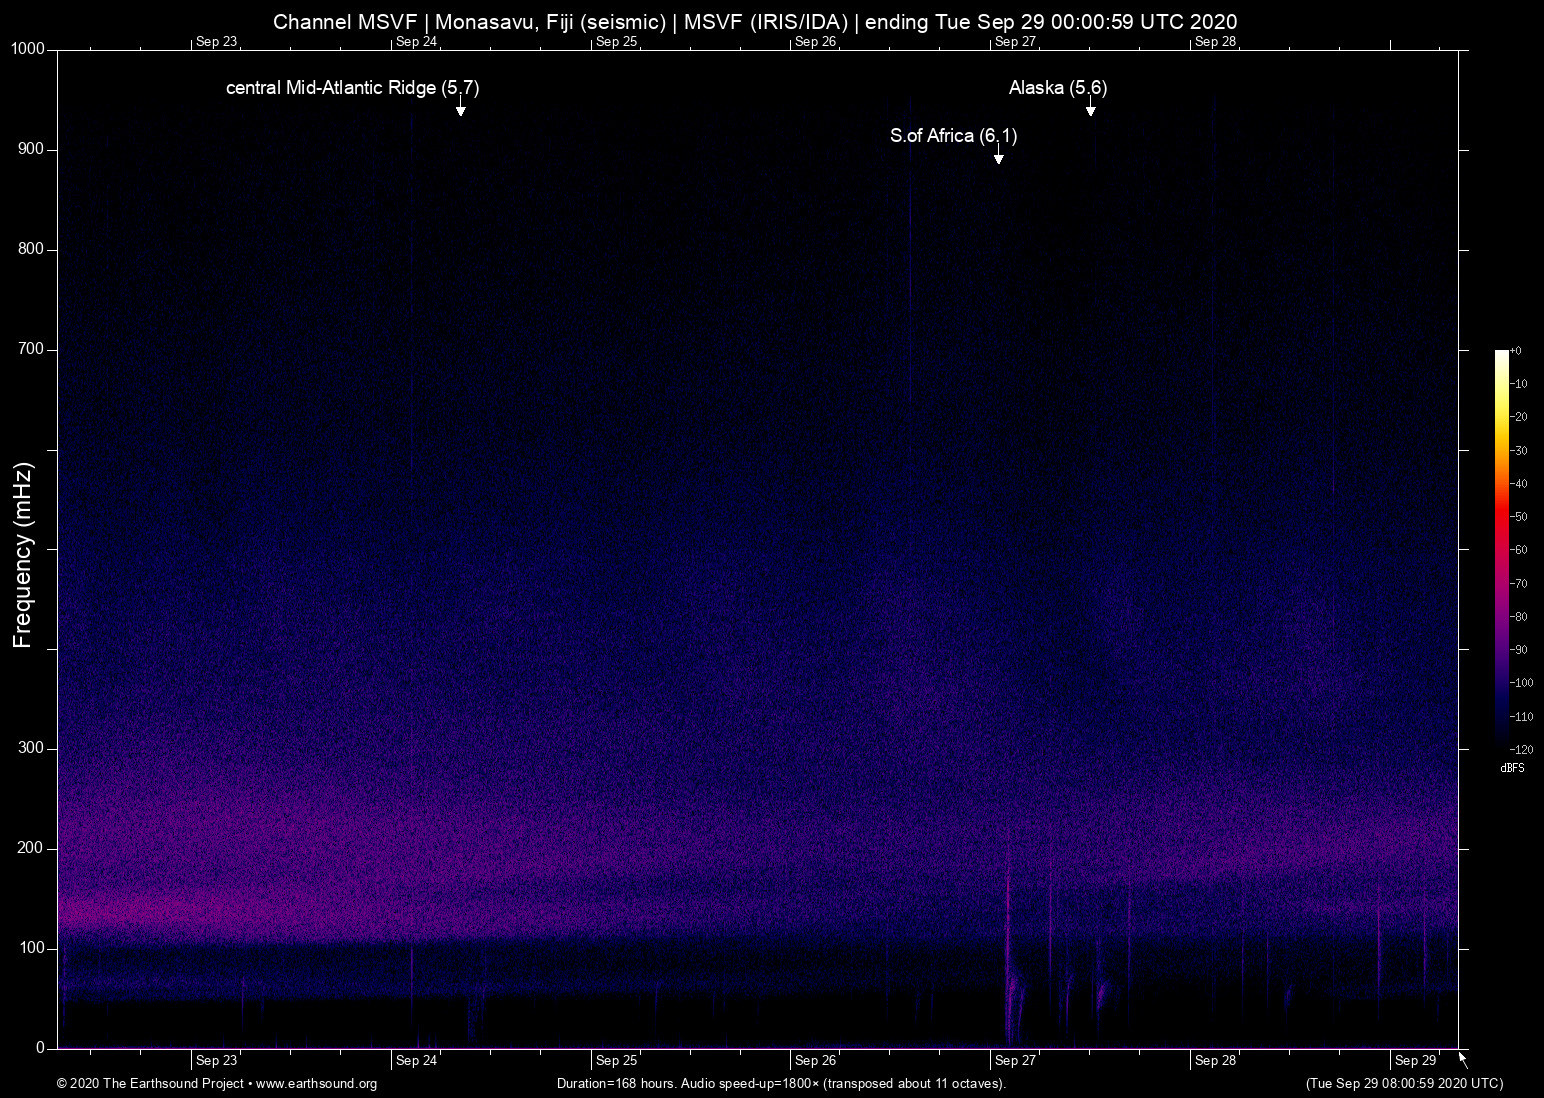Select the Alaska (5.6) event arrow
The height and width of the screenshot is (1098, 1544).
click(x=1091, y=110)
